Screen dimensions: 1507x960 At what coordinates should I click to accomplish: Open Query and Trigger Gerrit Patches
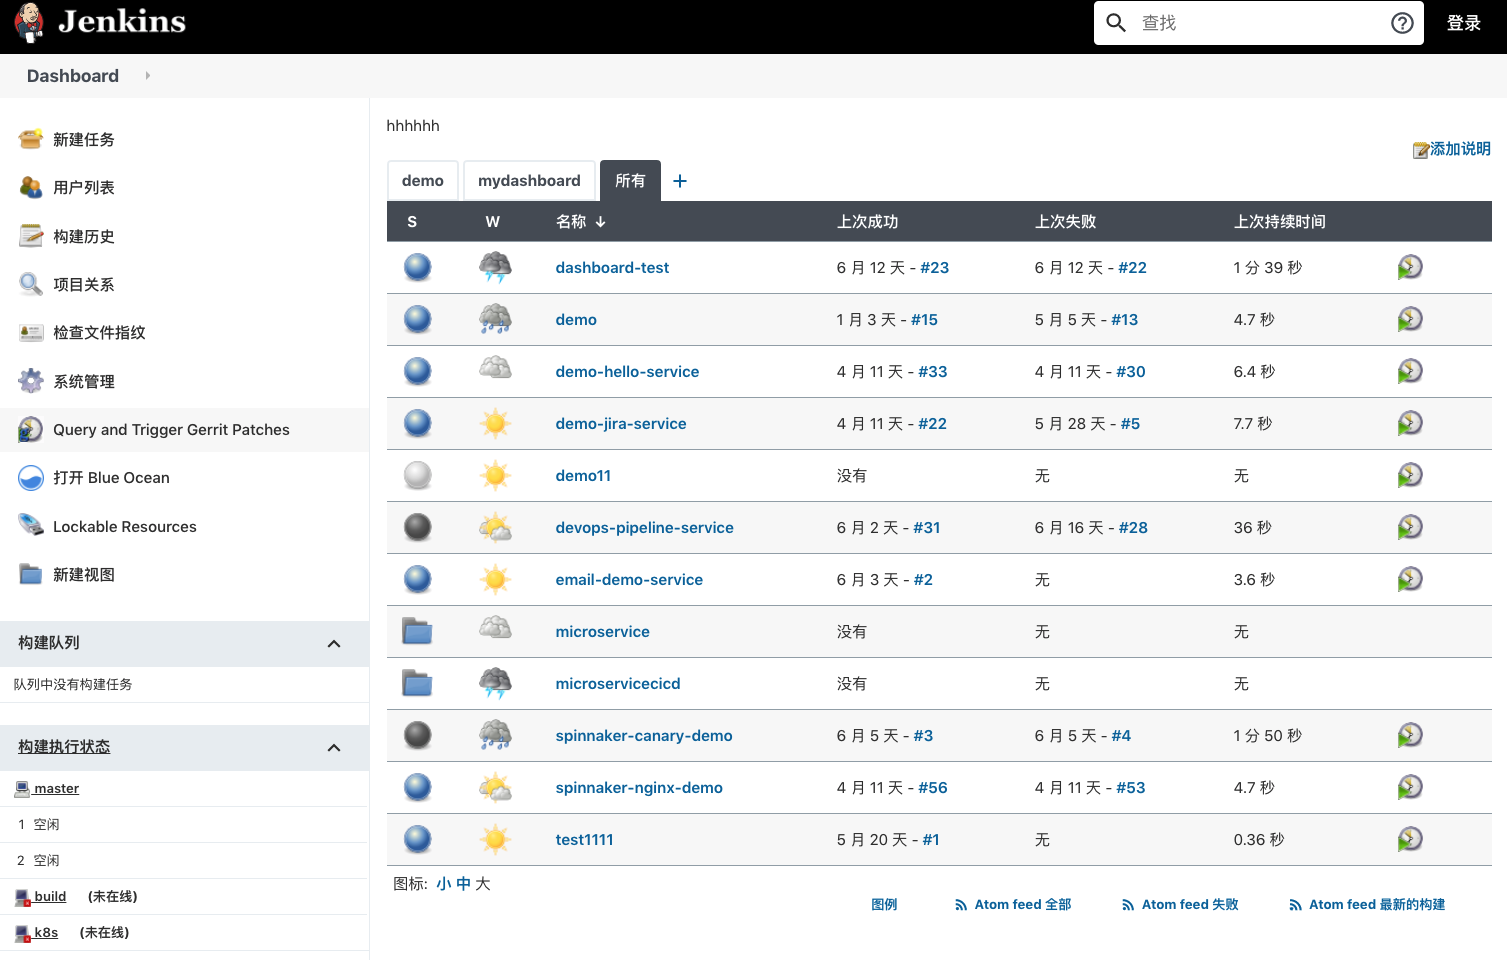click(171, 430)
